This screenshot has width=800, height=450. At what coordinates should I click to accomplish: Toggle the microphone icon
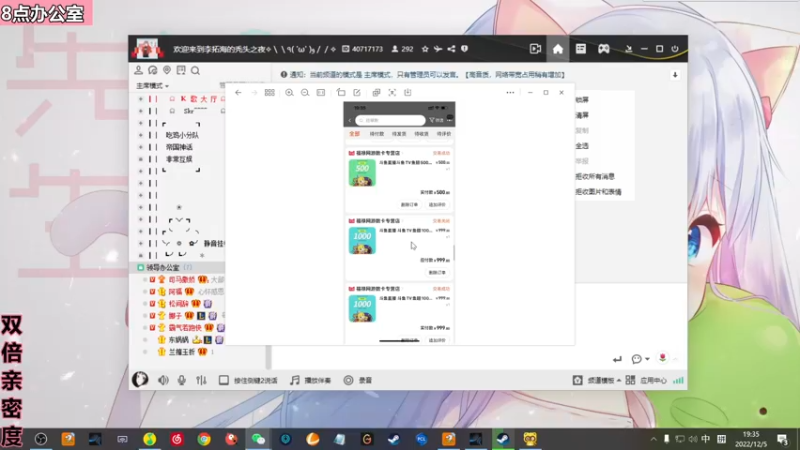coord(182,380)
